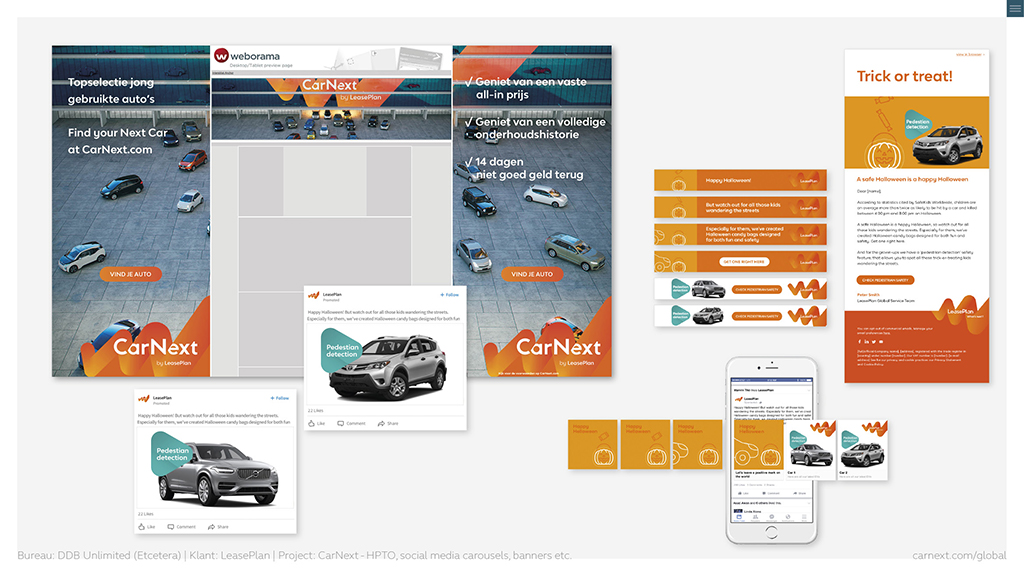Click the Facebook icon in the email footer
The height and width of the screenshot is (576, 1024).
(859, 342)
